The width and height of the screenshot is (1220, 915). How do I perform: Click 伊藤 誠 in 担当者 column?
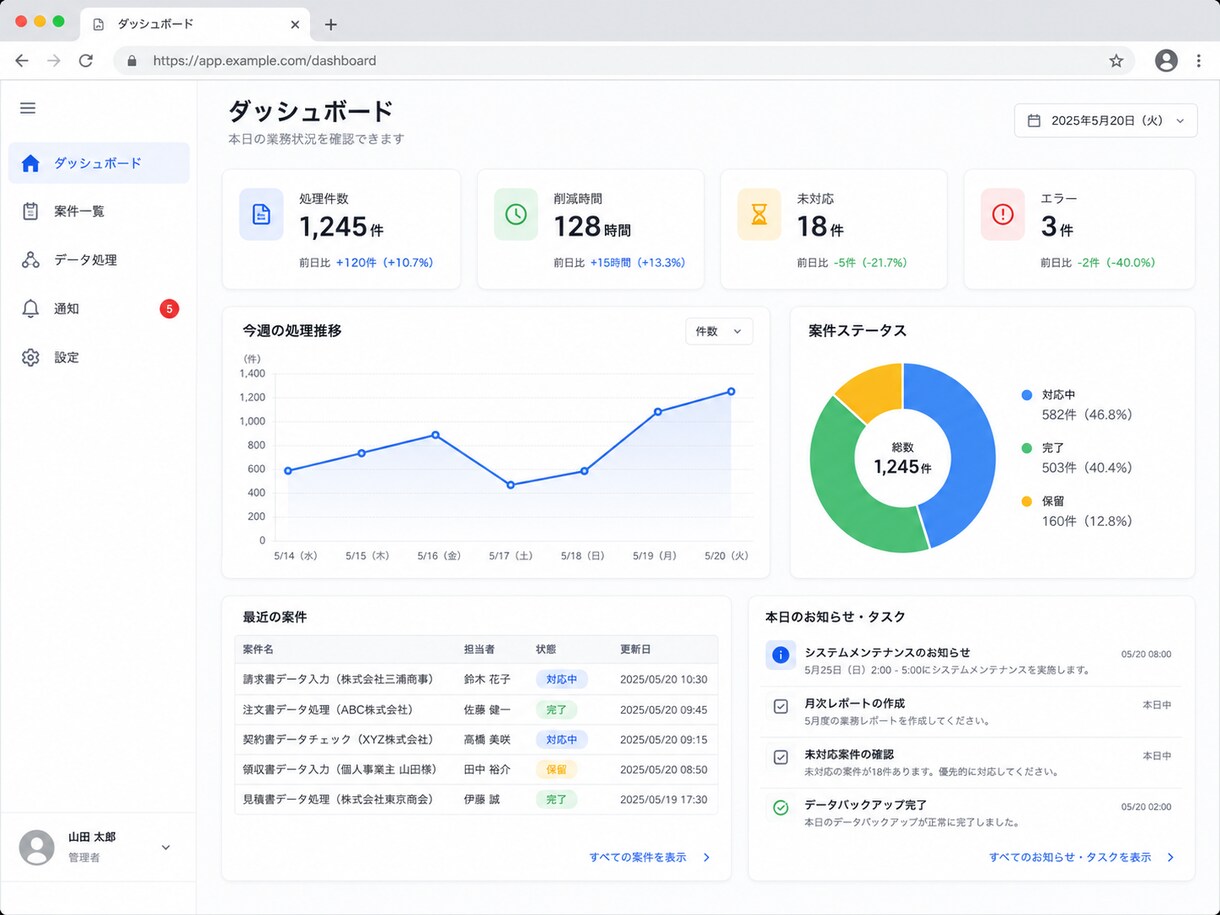(482, 799)
